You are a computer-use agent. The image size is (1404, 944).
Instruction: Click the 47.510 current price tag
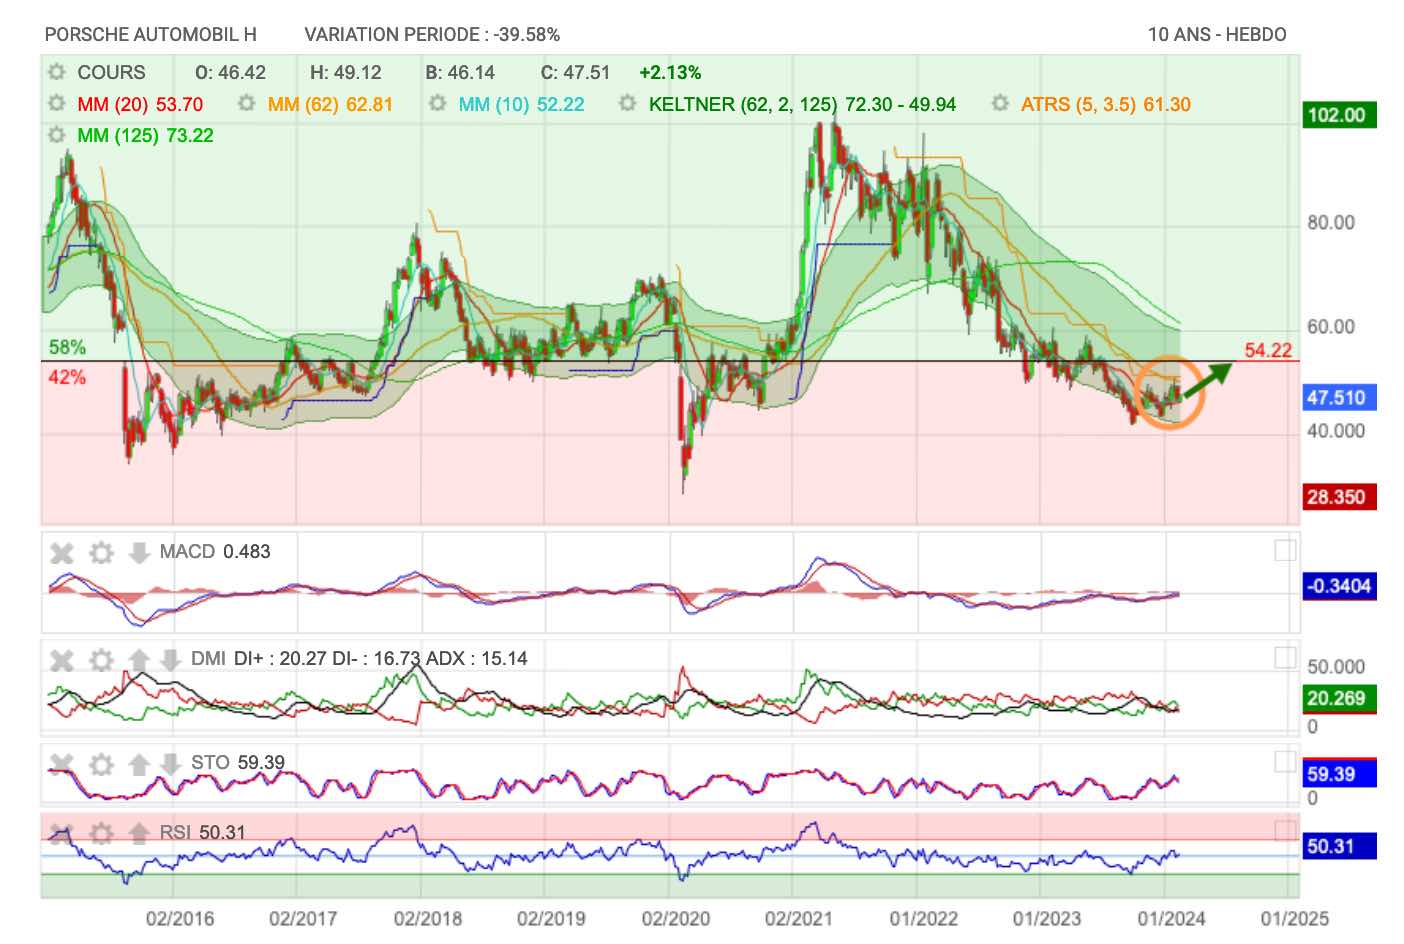click(1339, 398)
